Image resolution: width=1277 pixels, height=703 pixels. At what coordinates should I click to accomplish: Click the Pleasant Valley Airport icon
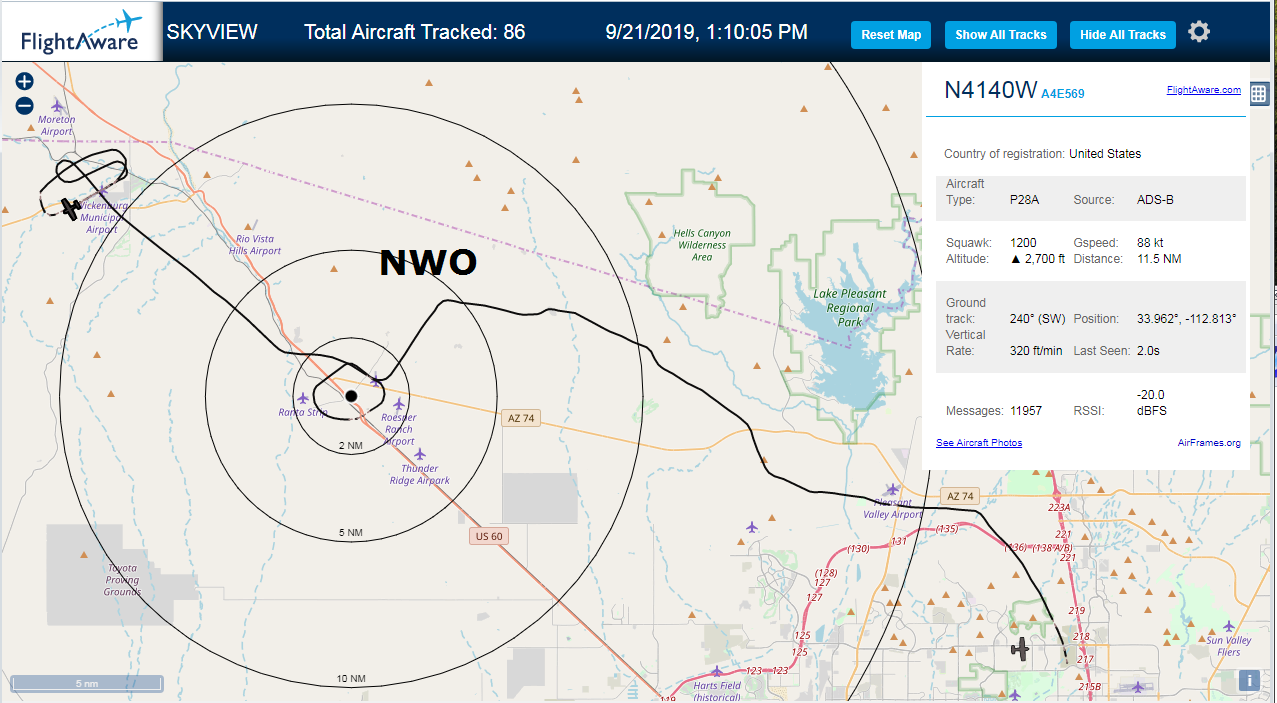click(893, 491)
